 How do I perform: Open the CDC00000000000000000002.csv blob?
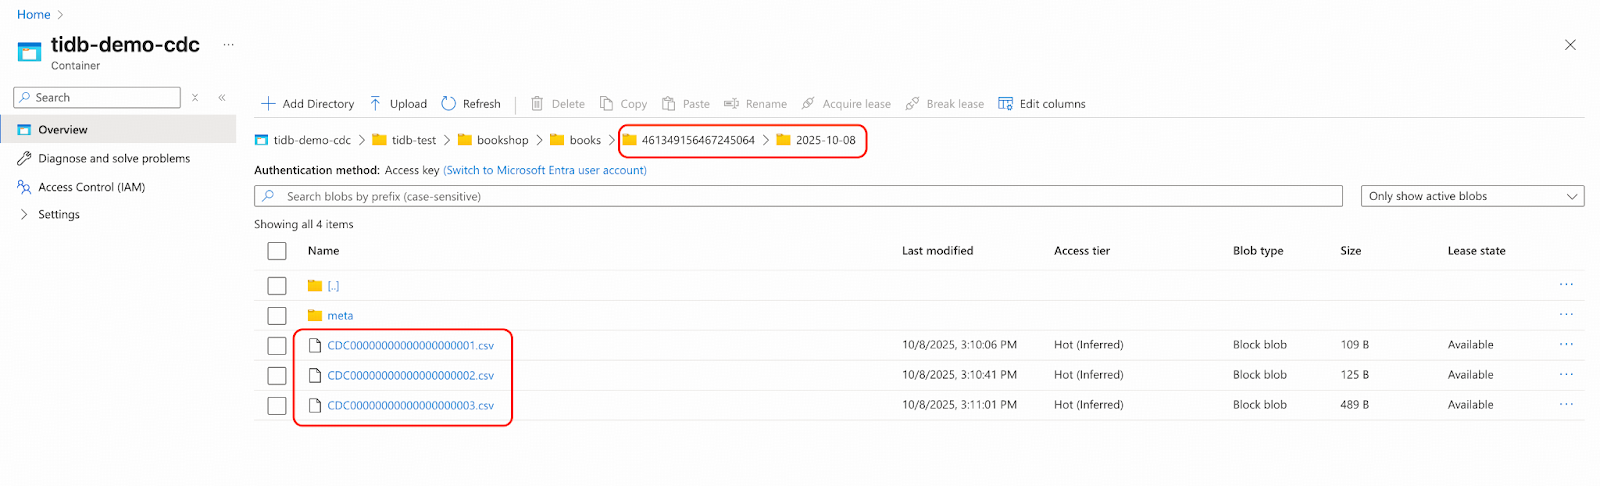coord(410,376)
